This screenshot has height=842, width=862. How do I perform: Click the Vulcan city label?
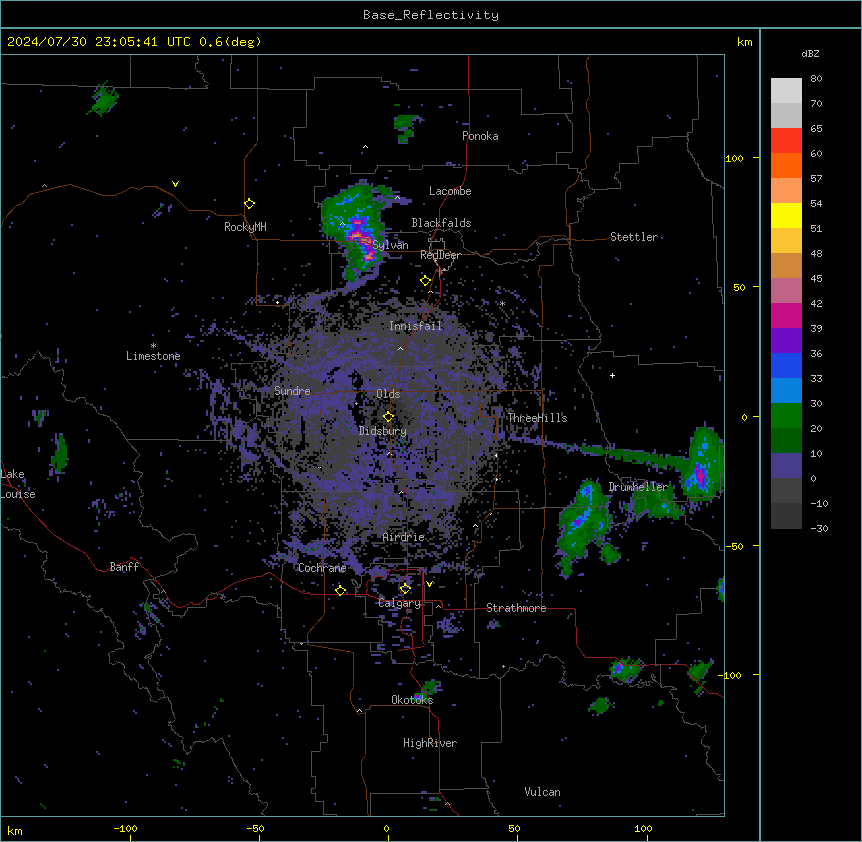click(x=542, y=792)
